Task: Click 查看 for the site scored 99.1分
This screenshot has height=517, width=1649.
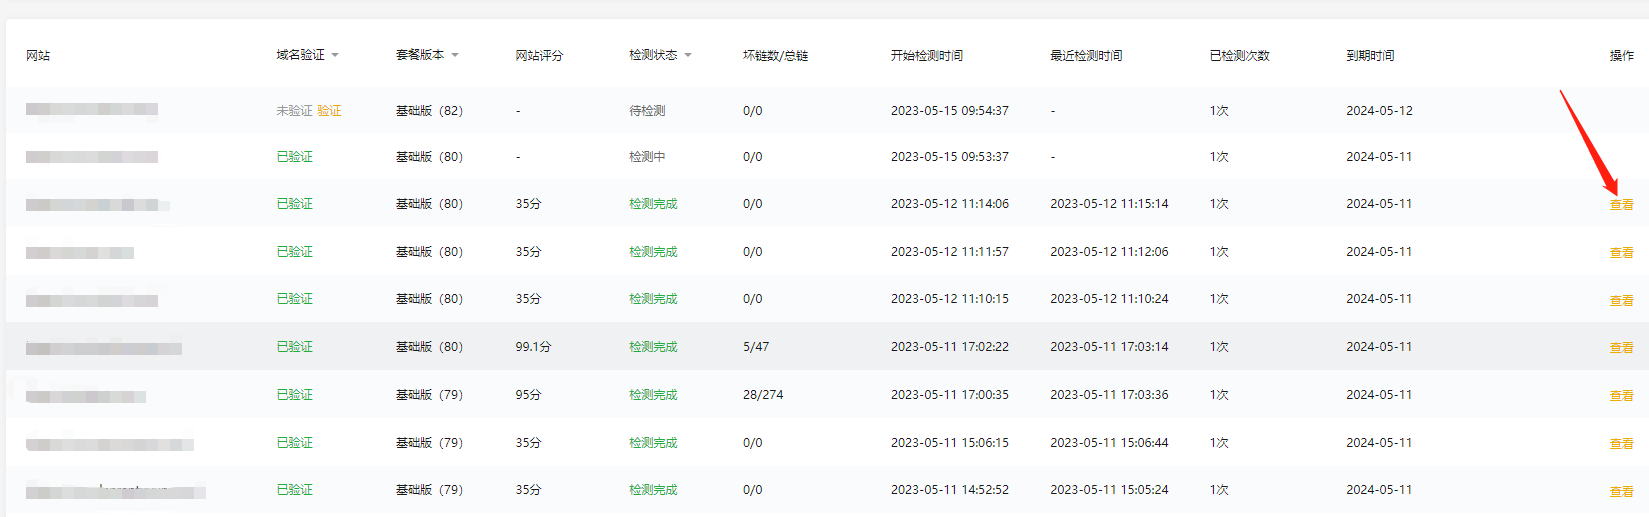Action: [x=1621, y=348]
